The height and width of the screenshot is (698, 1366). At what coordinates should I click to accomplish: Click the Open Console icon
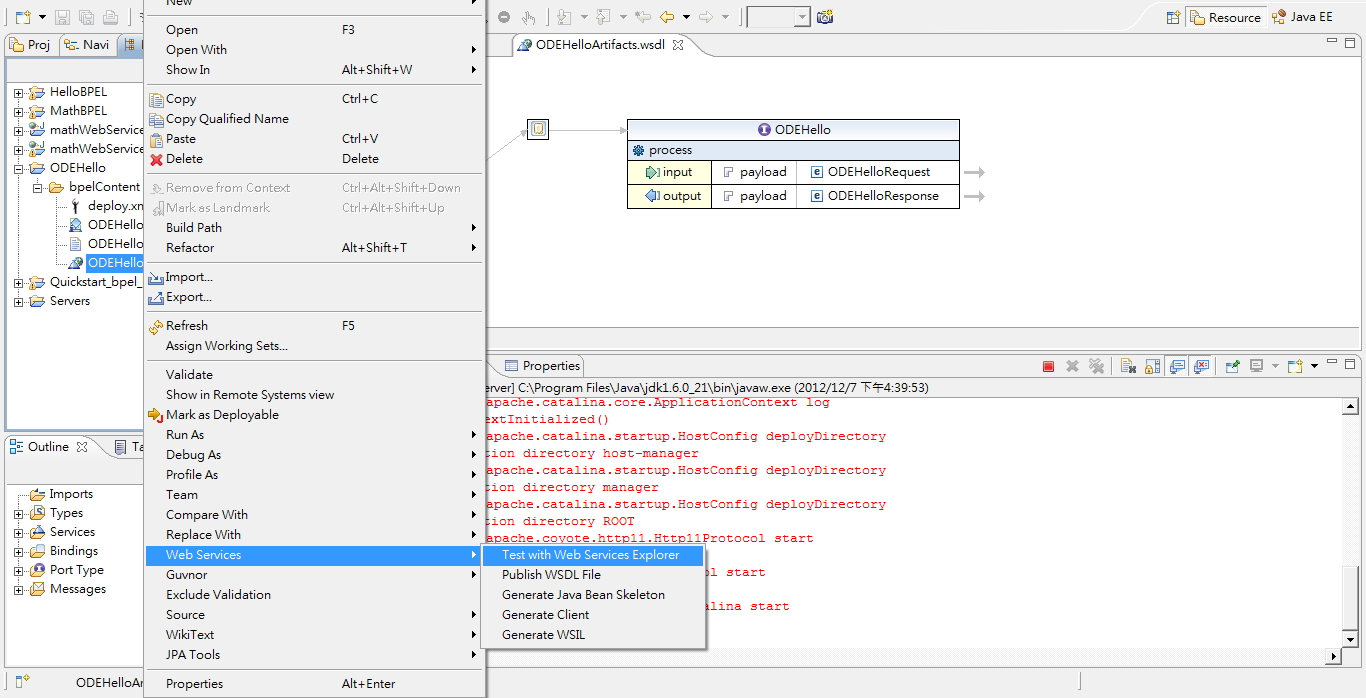click(1295, 366)
